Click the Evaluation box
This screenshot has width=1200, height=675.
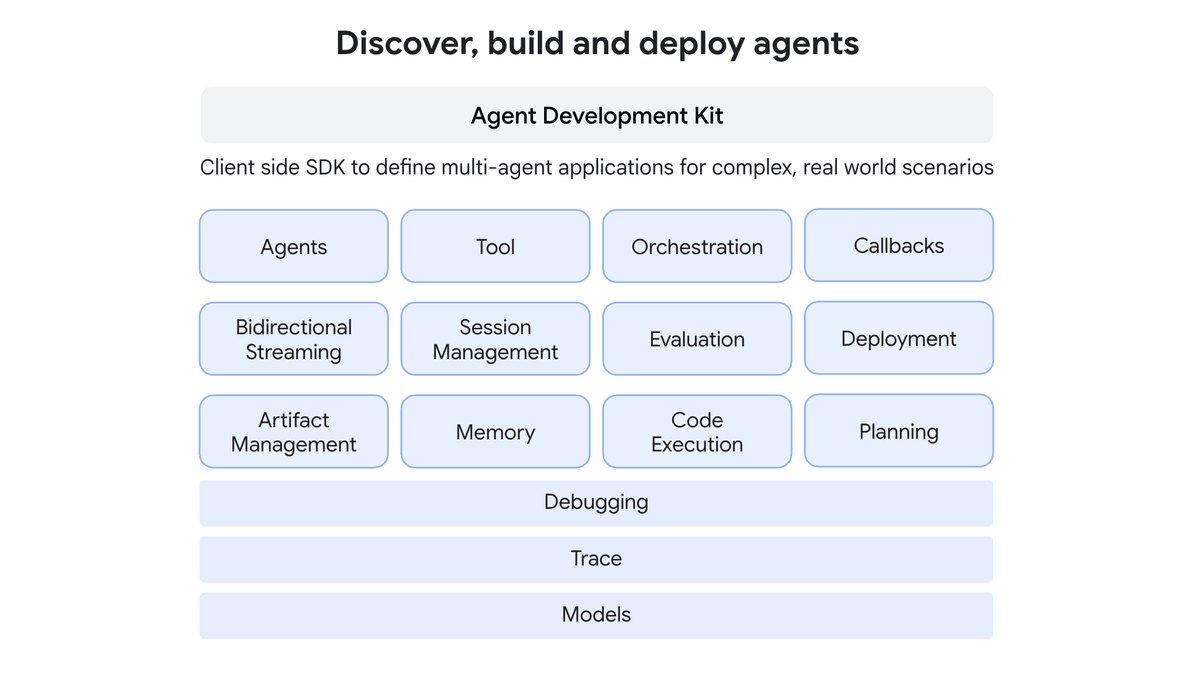tap(697, 339)
